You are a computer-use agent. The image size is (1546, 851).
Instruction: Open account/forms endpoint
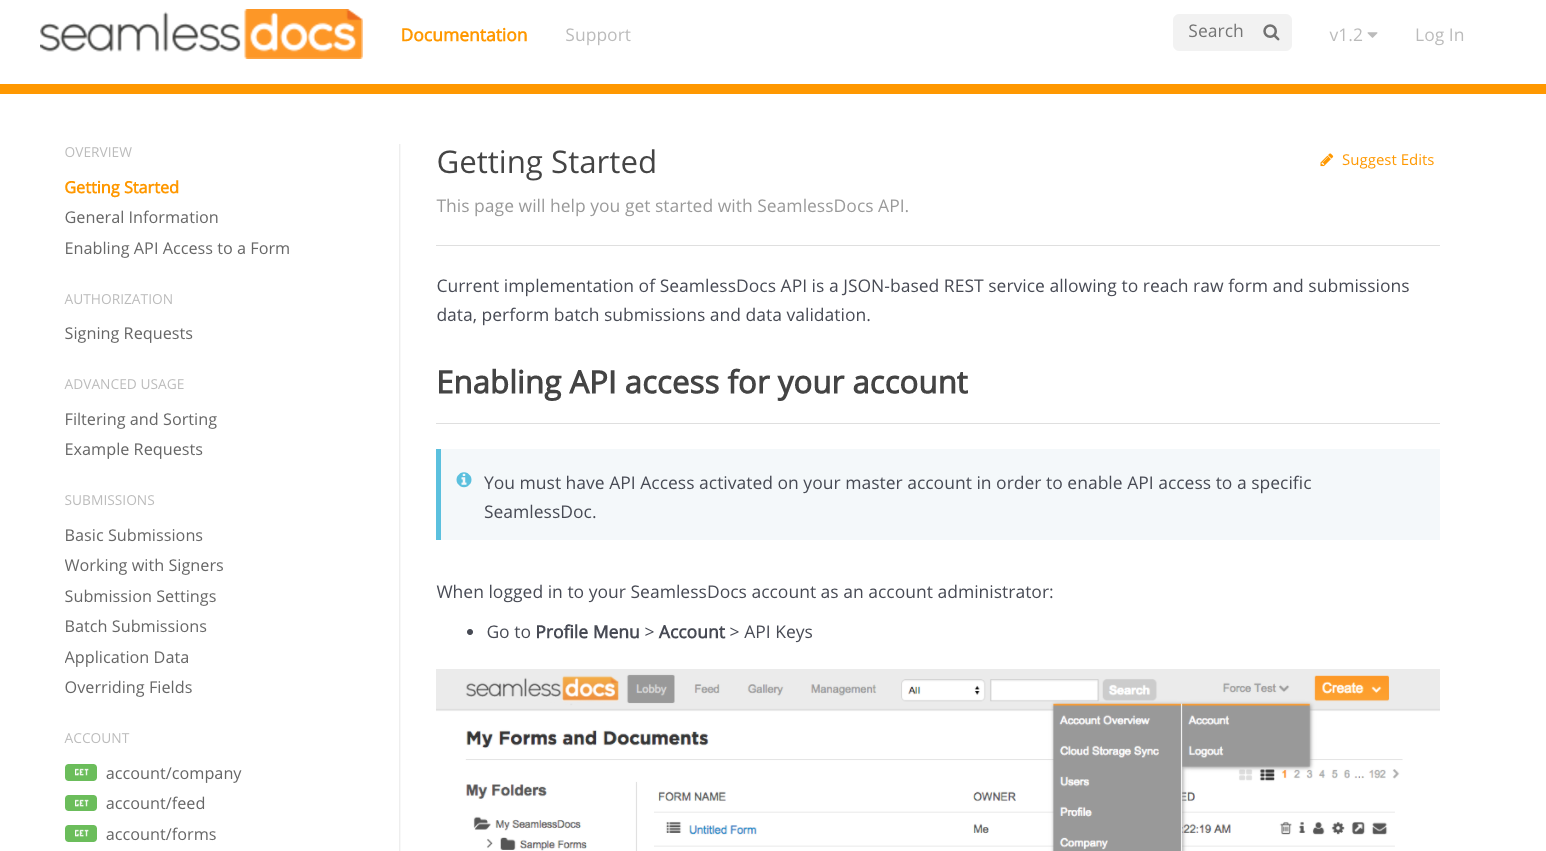[161, 834]
